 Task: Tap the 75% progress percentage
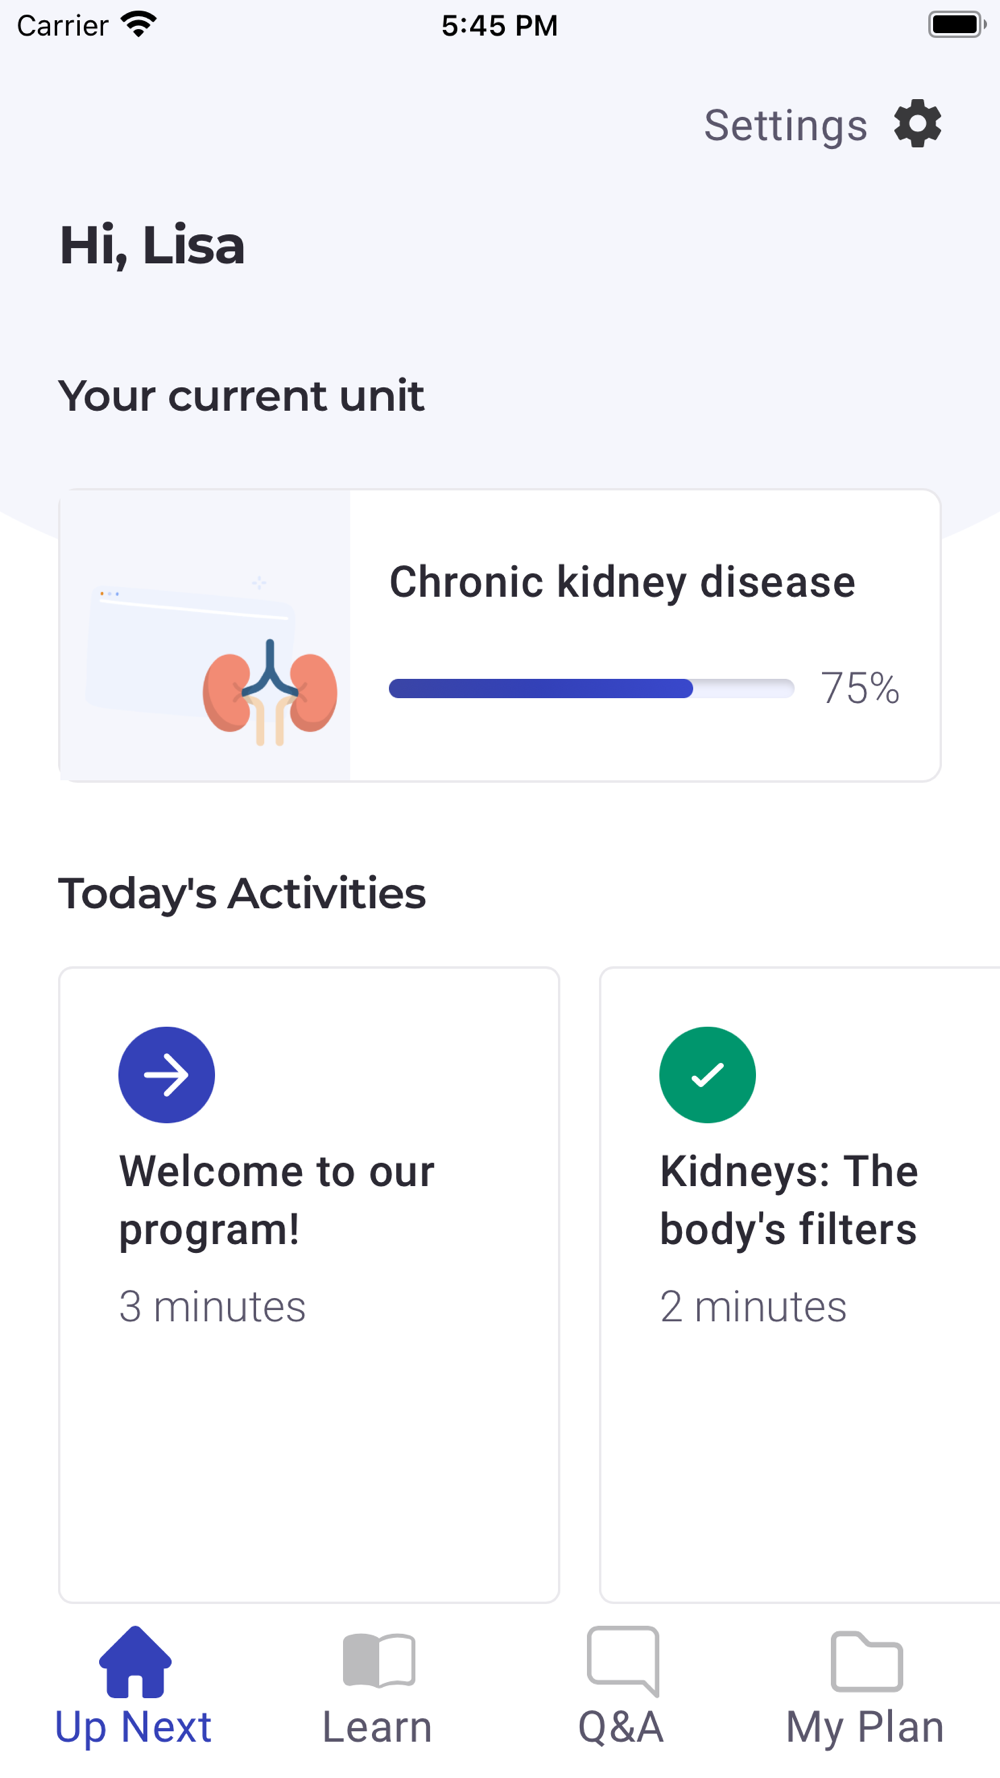click(x=860, y=688)
